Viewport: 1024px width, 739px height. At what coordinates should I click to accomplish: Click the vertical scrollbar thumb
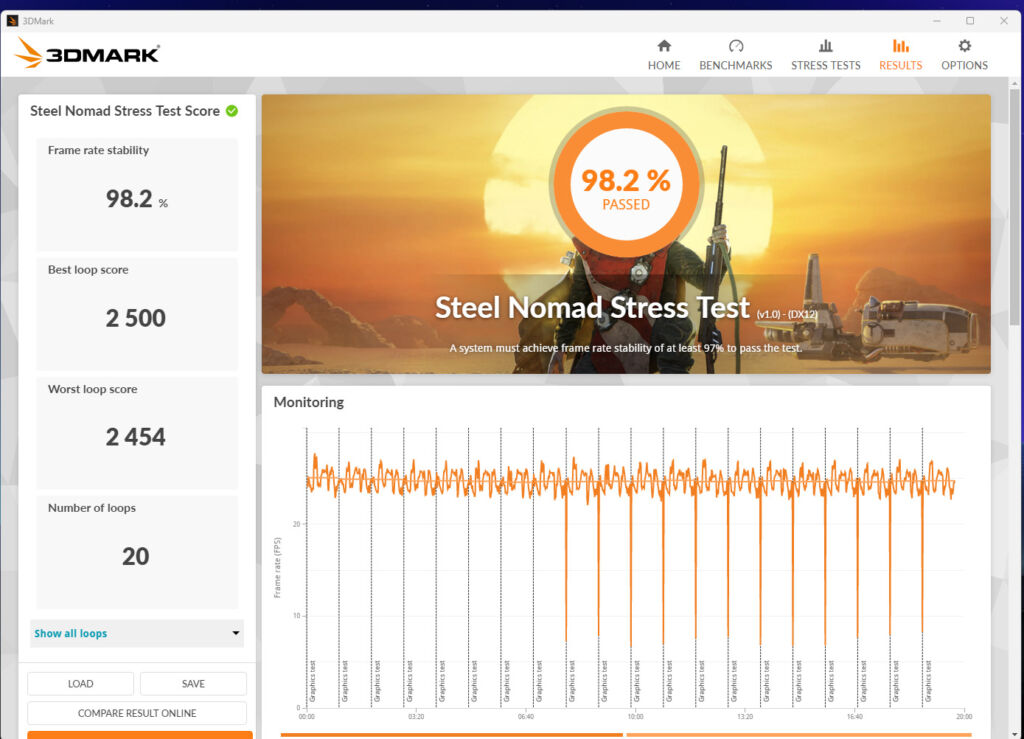tap(1014, 206)
